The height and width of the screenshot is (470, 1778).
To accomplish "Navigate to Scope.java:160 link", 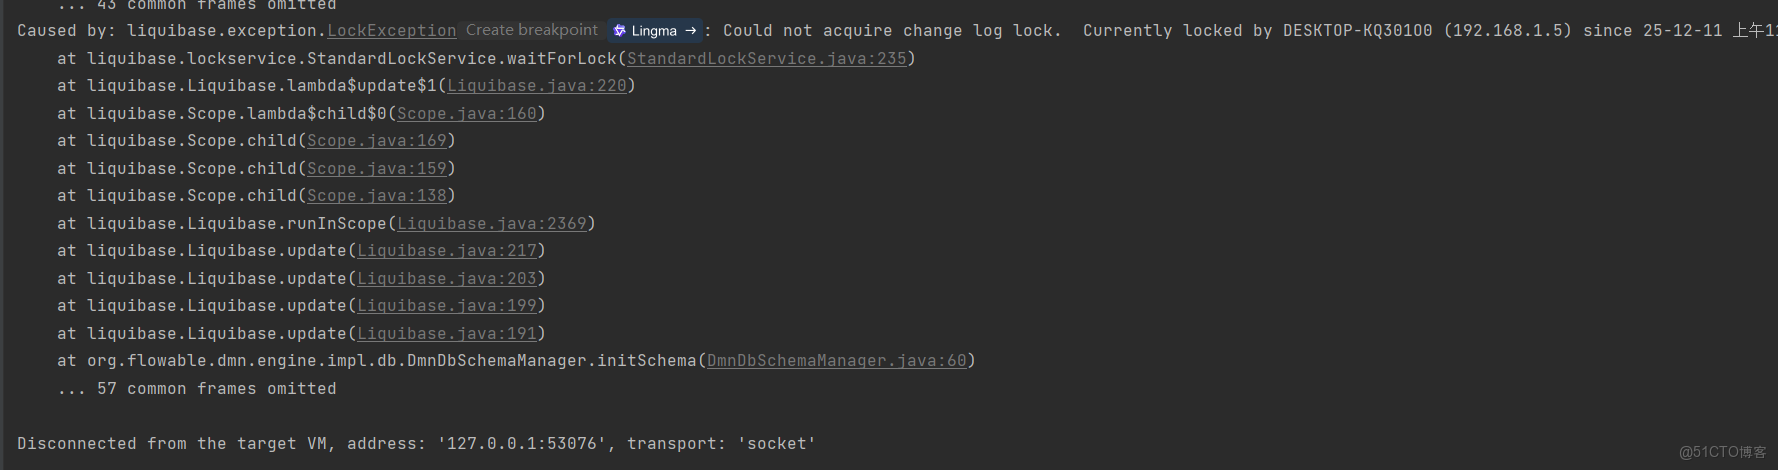I will point(466,114).
